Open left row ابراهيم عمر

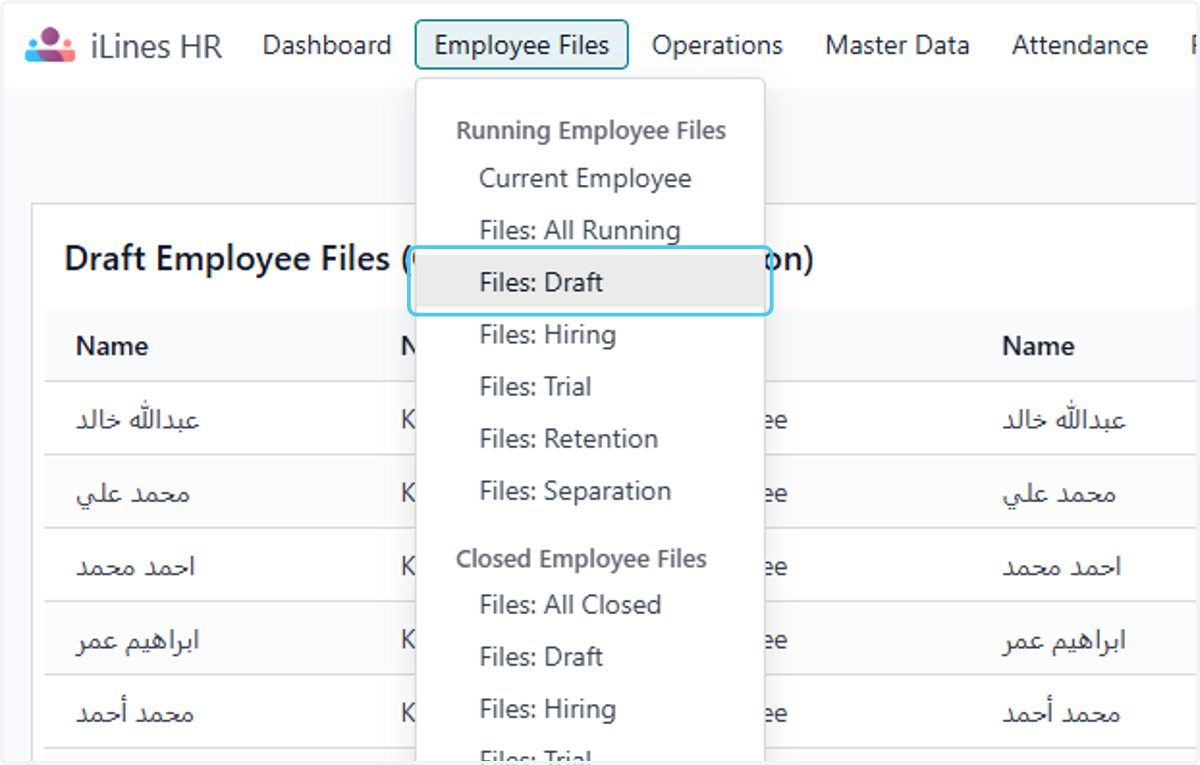tap(138, 640)
